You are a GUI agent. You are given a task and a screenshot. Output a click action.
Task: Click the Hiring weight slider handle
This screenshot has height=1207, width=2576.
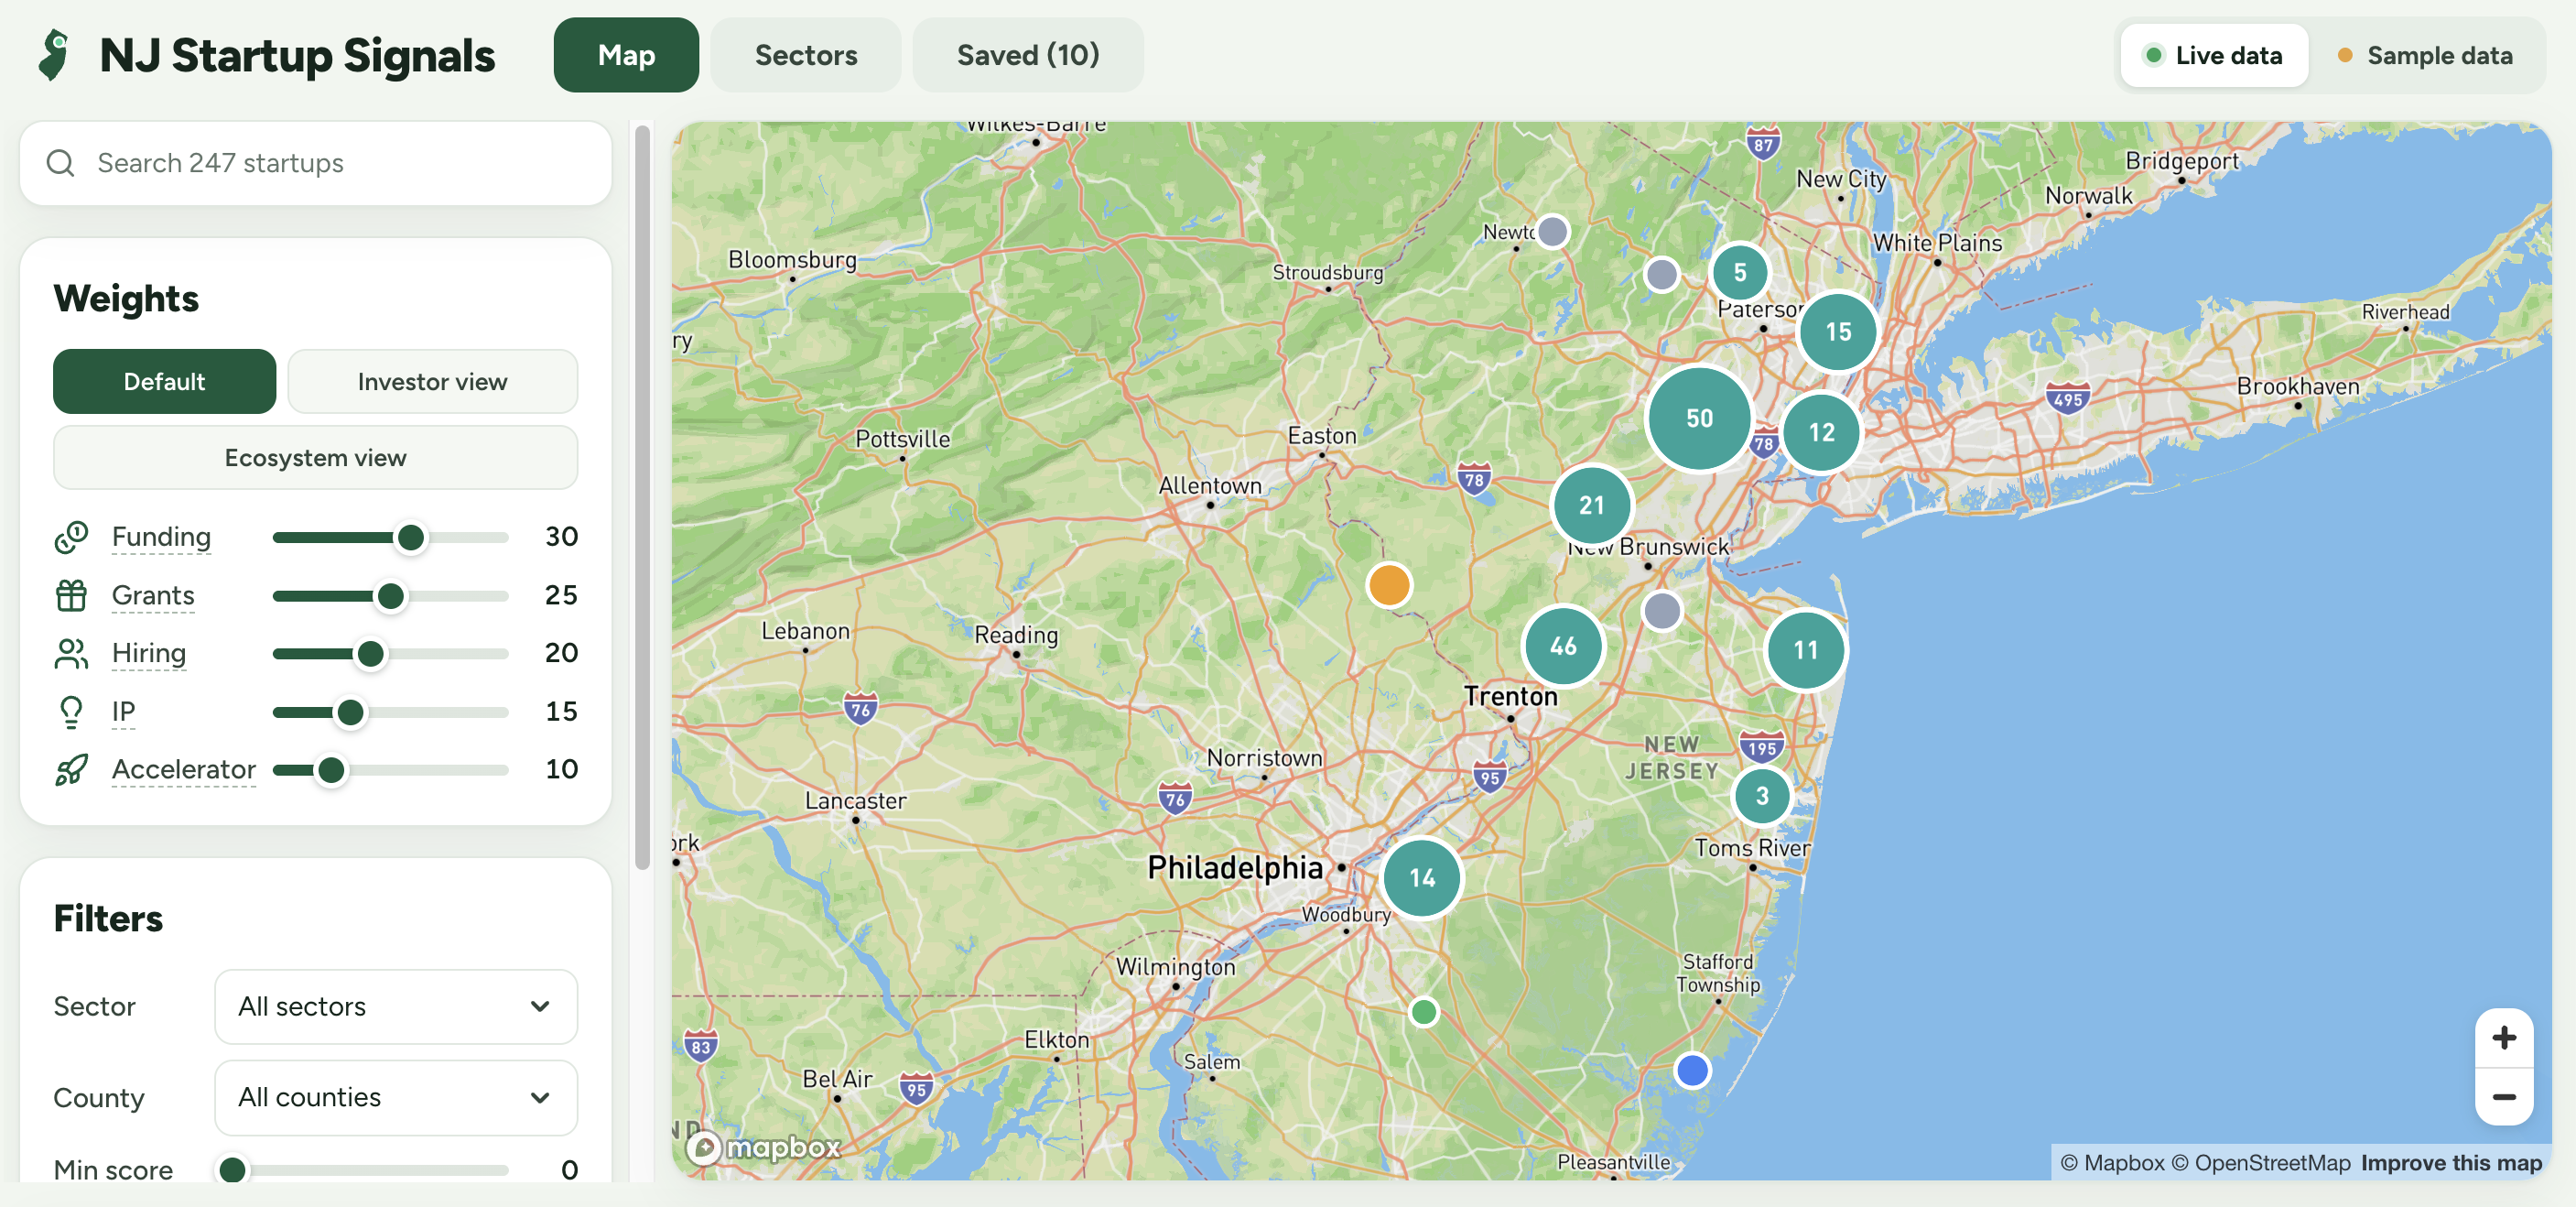pos(370,654)
